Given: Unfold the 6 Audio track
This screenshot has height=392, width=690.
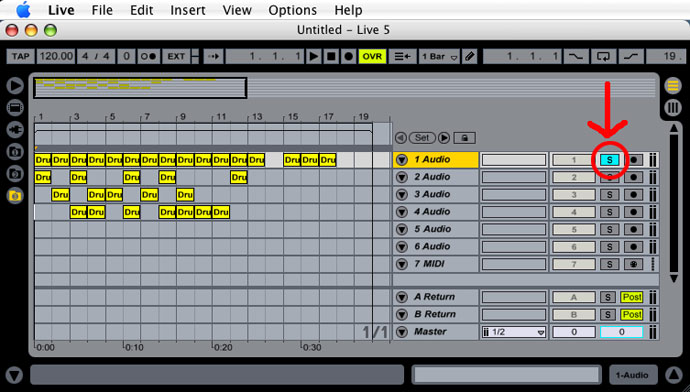Looking at the screenshot, I should (402, 247).
